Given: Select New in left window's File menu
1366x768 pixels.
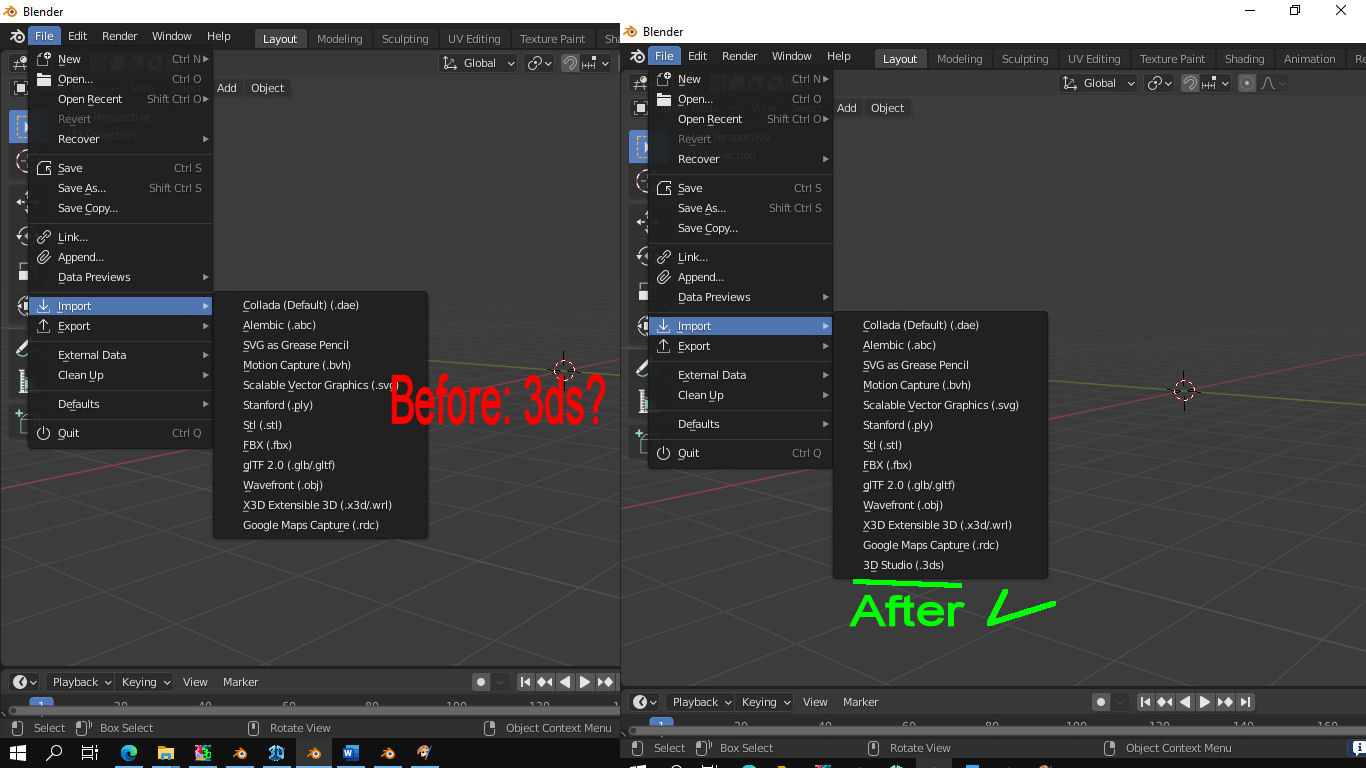Looking at the screenshot, I should point(121,59).
